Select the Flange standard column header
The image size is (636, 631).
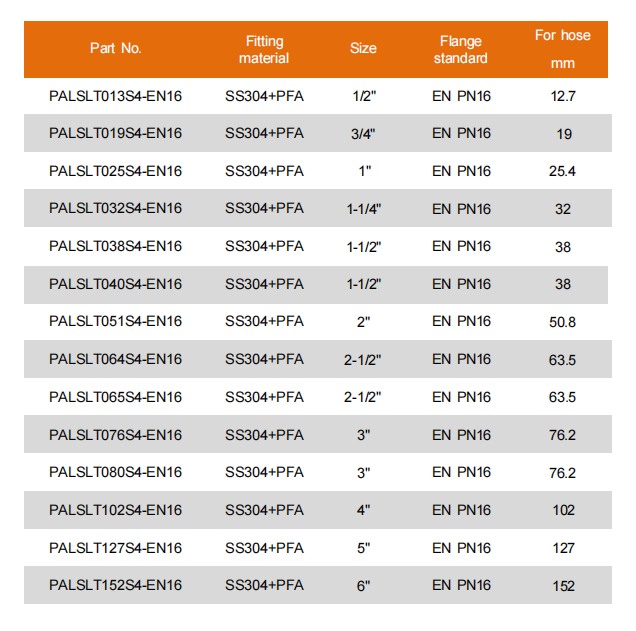[461, 49]
